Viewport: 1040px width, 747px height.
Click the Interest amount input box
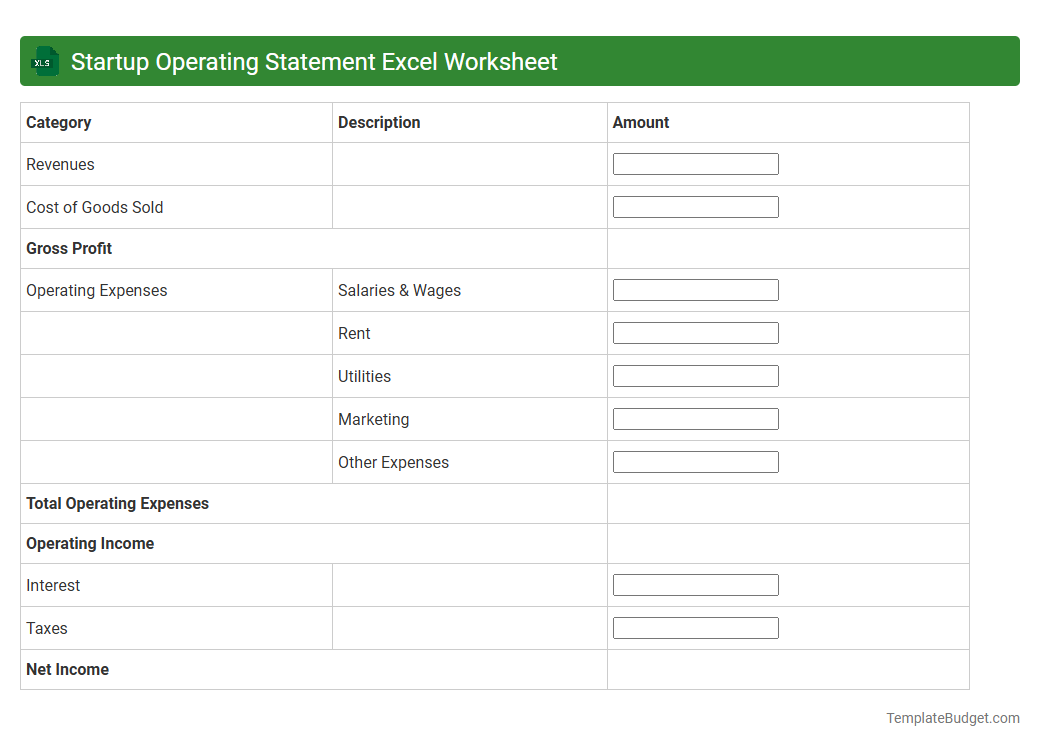point(695,584)
